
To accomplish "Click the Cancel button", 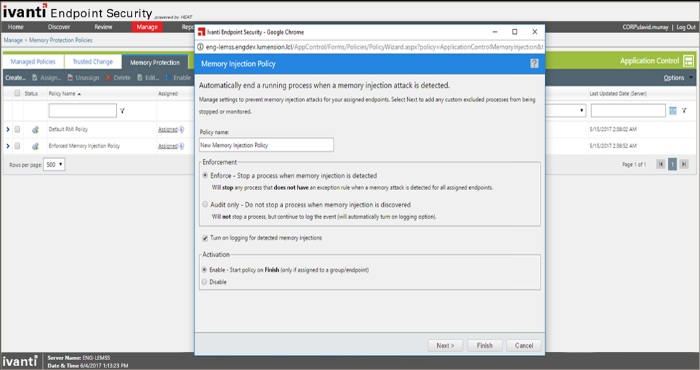I will pos(524,345).
